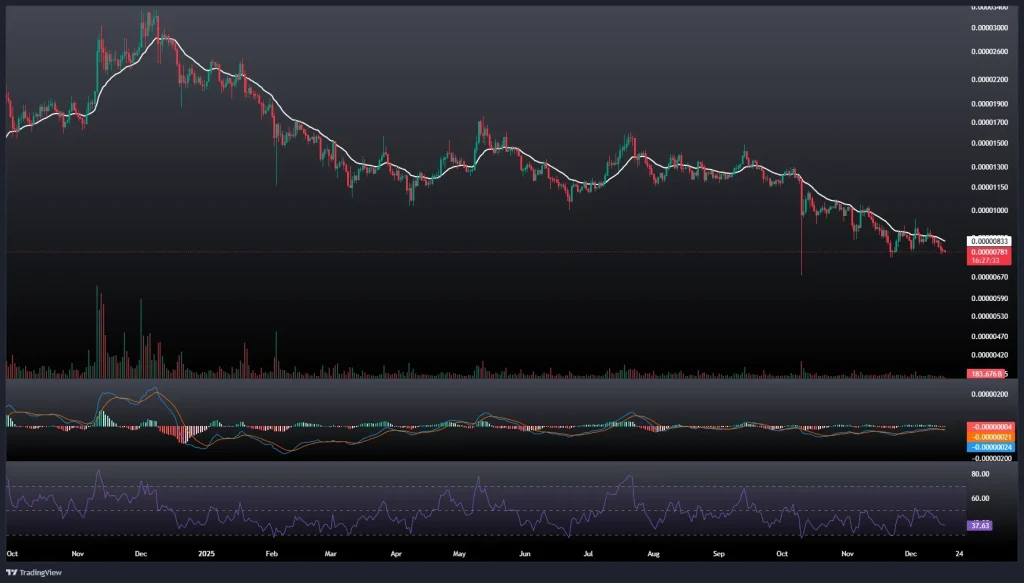Click the 0.00003000 price scale level
The image size is (1024, 583).
coord(988,27)
